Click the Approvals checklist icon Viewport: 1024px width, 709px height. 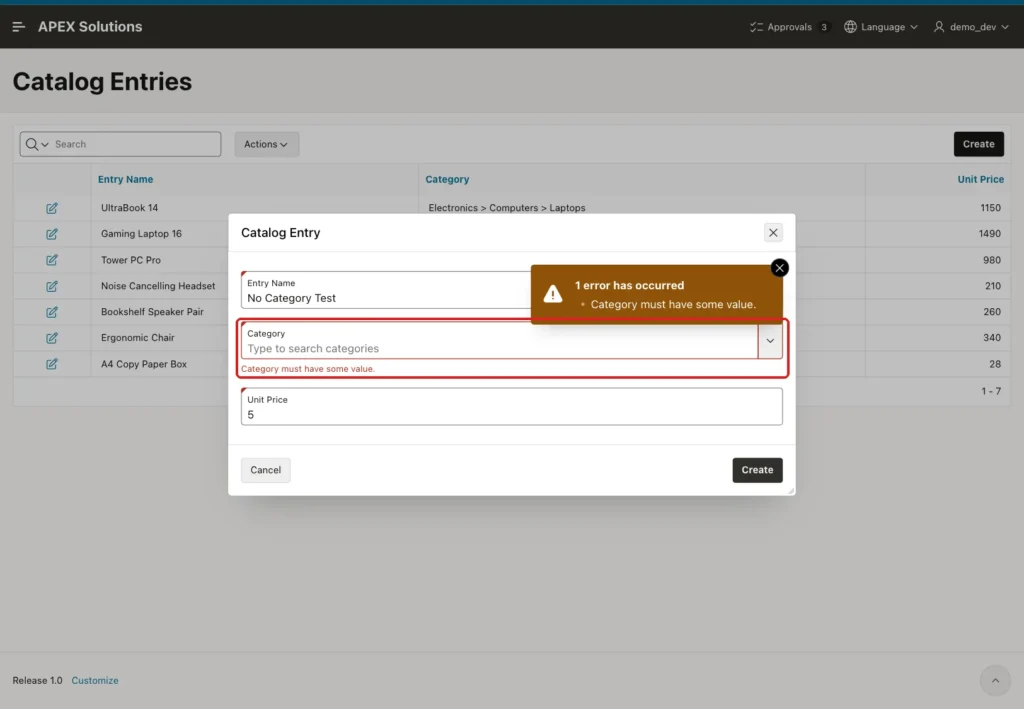(x=756, y=27)
